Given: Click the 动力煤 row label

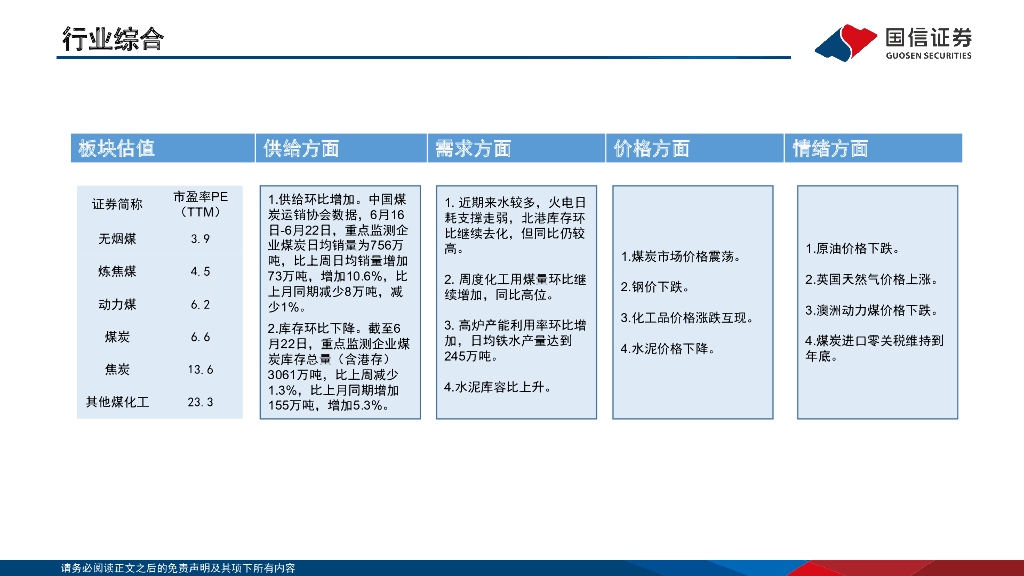Looking at the screenshot, I should [x=117, y=304].
